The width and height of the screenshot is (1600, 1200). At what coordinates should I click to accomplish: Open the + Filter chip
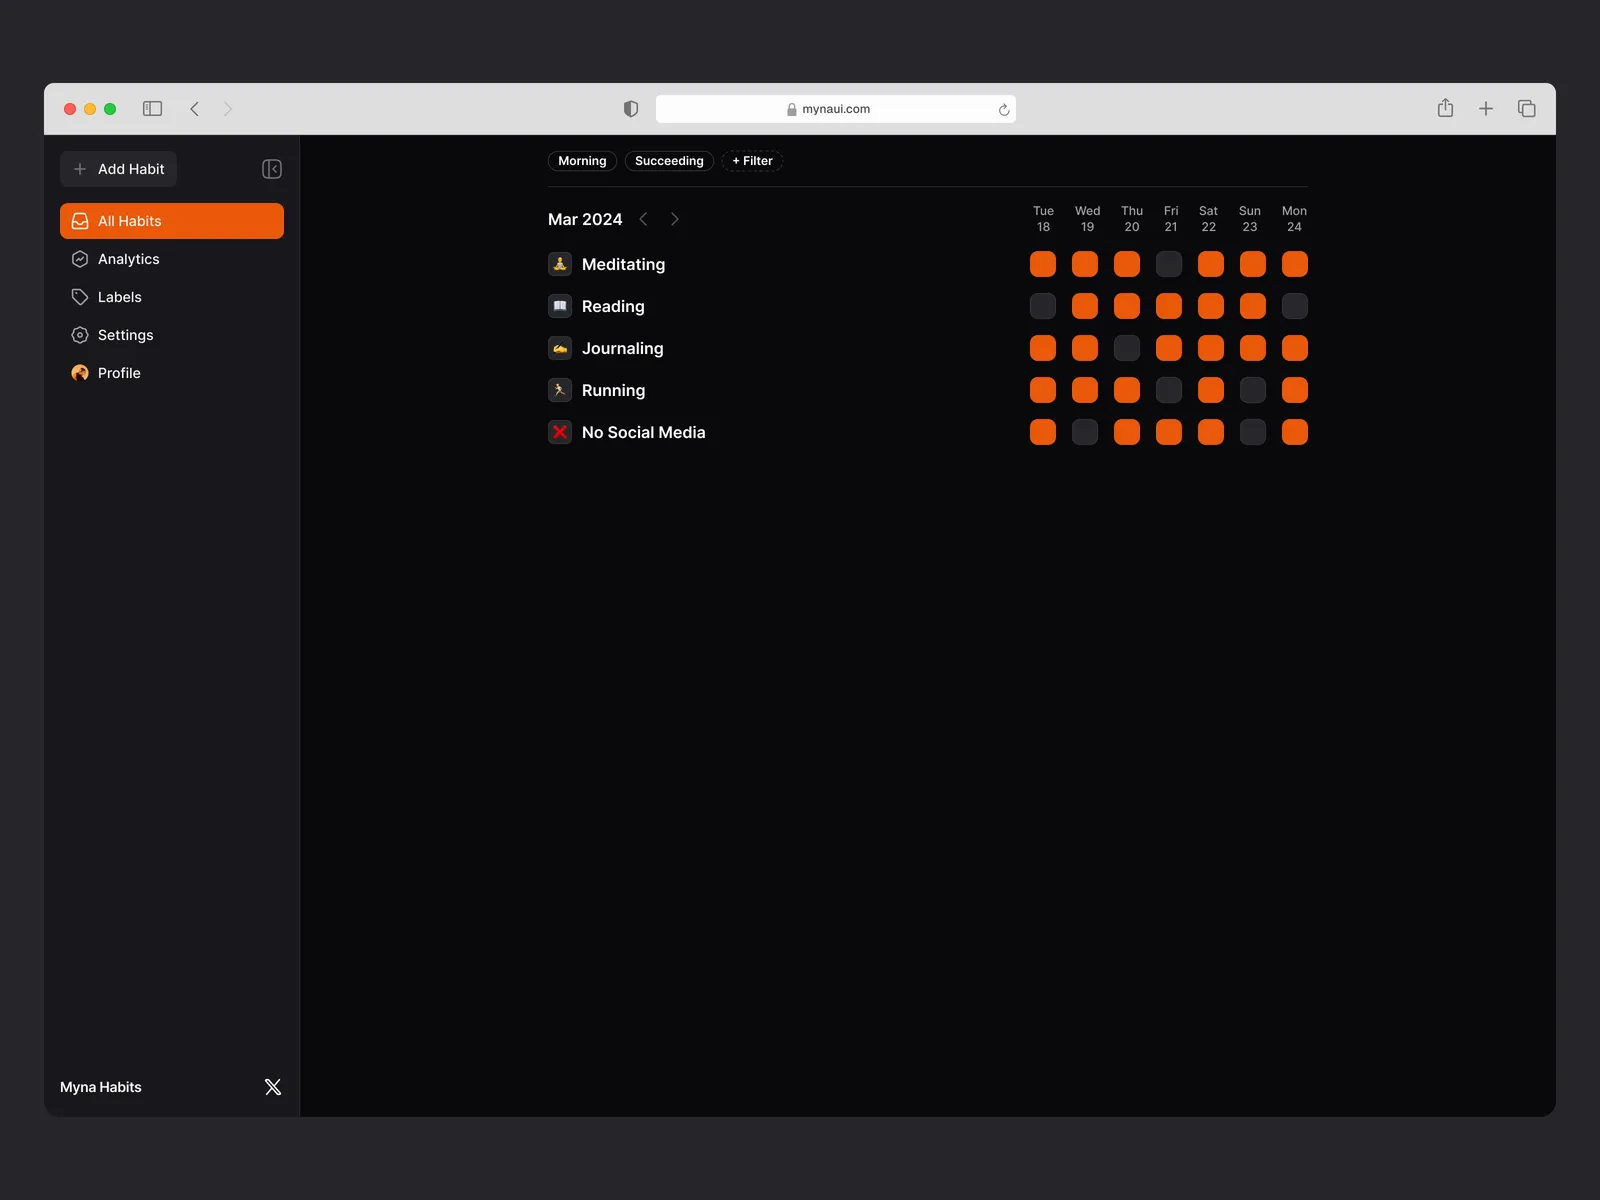[752, 161]
